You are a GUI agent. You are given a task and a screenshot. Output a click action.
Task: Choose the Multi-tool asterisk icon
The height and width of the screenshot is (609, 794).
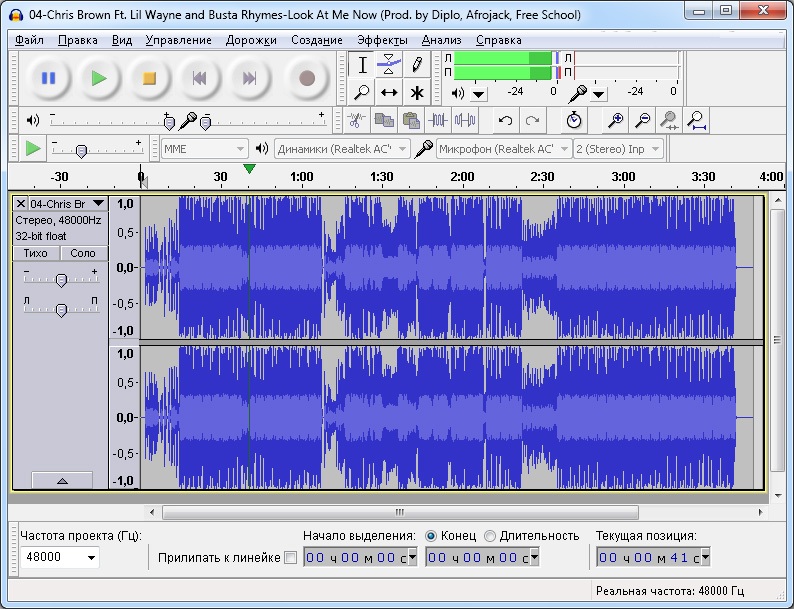(417, 92)
